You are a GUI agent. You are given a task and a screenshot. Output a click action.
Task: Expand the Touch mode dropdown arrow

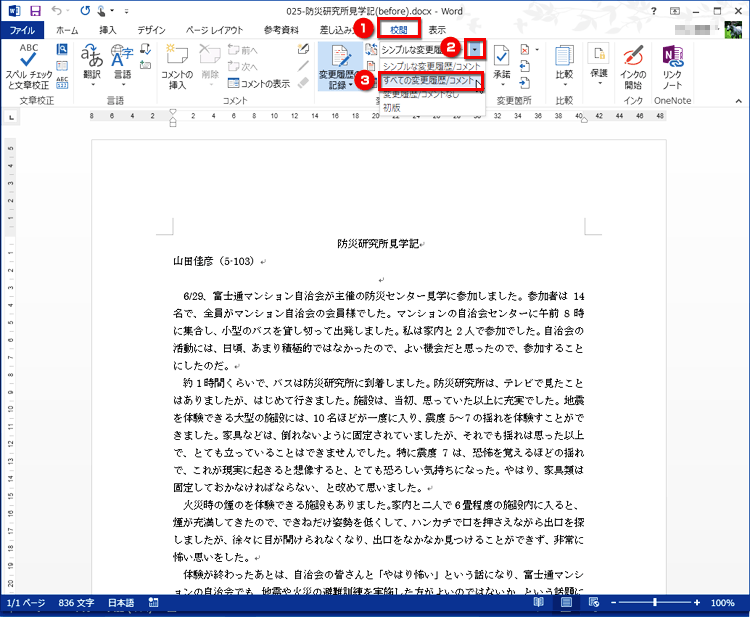coord(112,11)
